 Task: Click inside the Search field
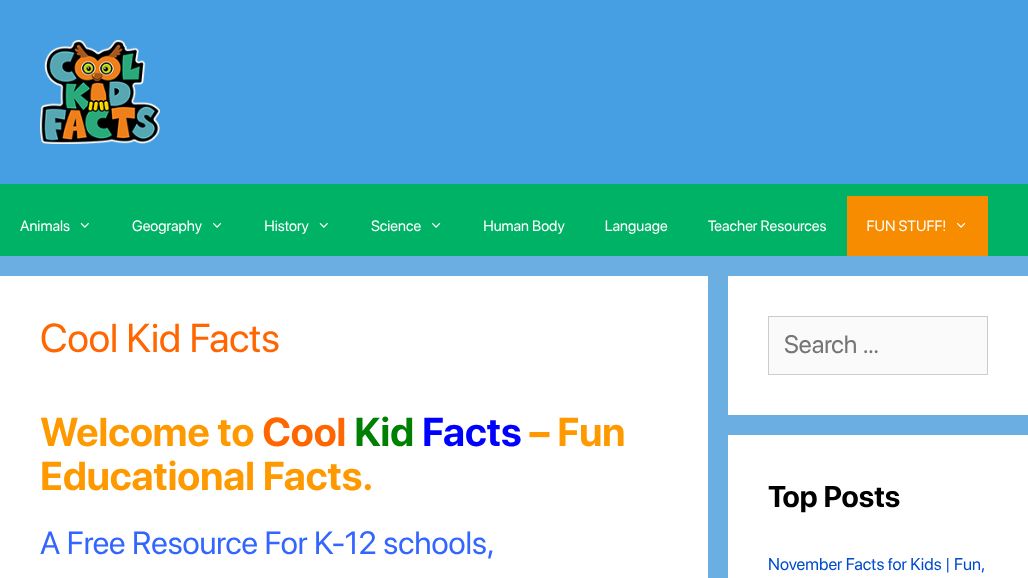pyautogui.click(x=878, y=345)
